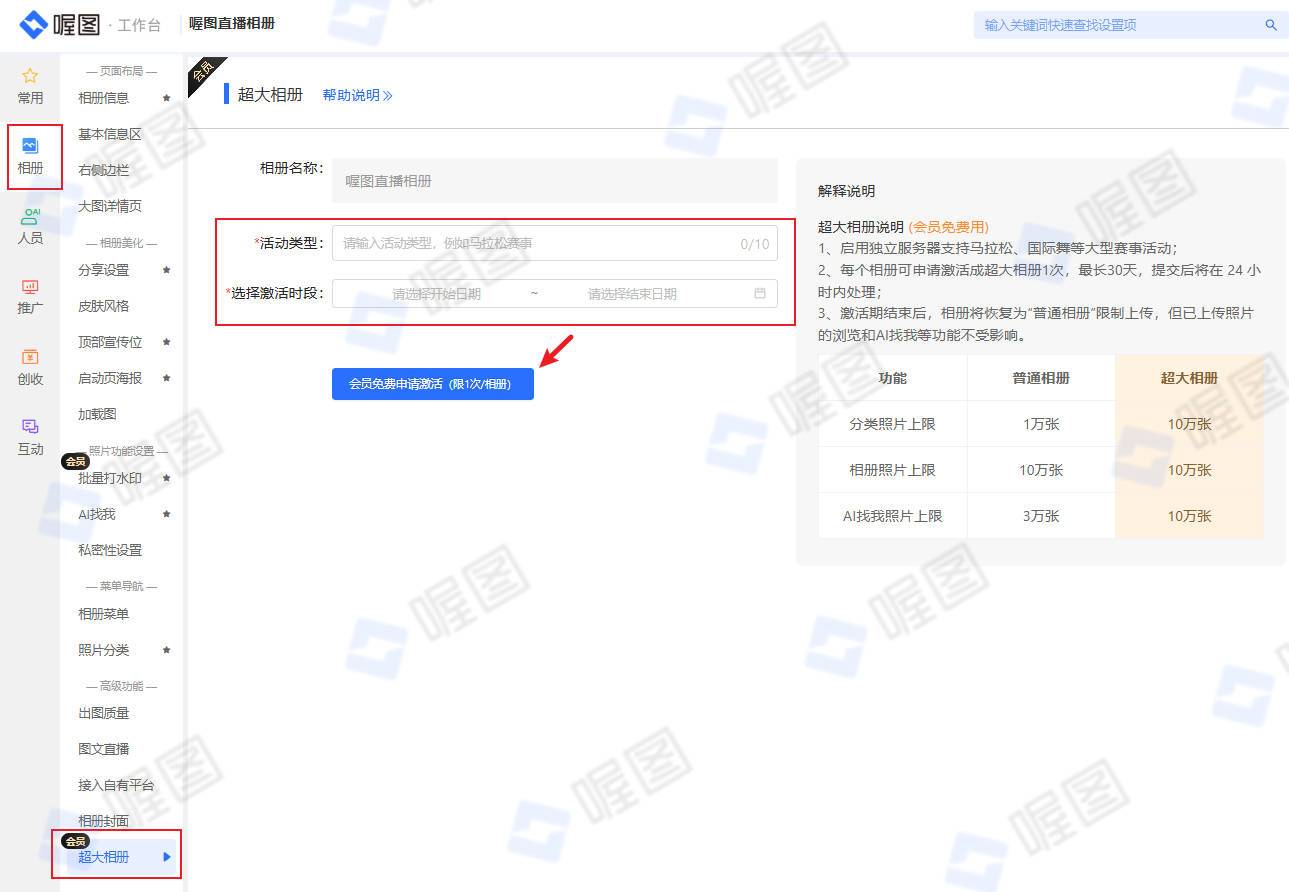Click the calendar icon in date range field
Viewport: 1289px width, 892px height.
[760, 294]
